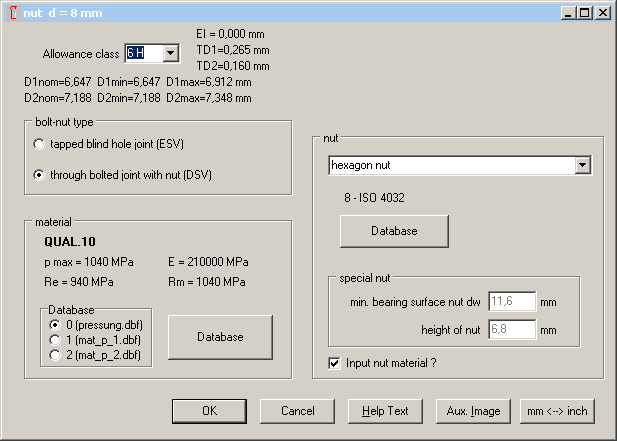Toggle the Input nut material checkbox
The width and height of the screenshot is (617, 441).
point(335,362)
